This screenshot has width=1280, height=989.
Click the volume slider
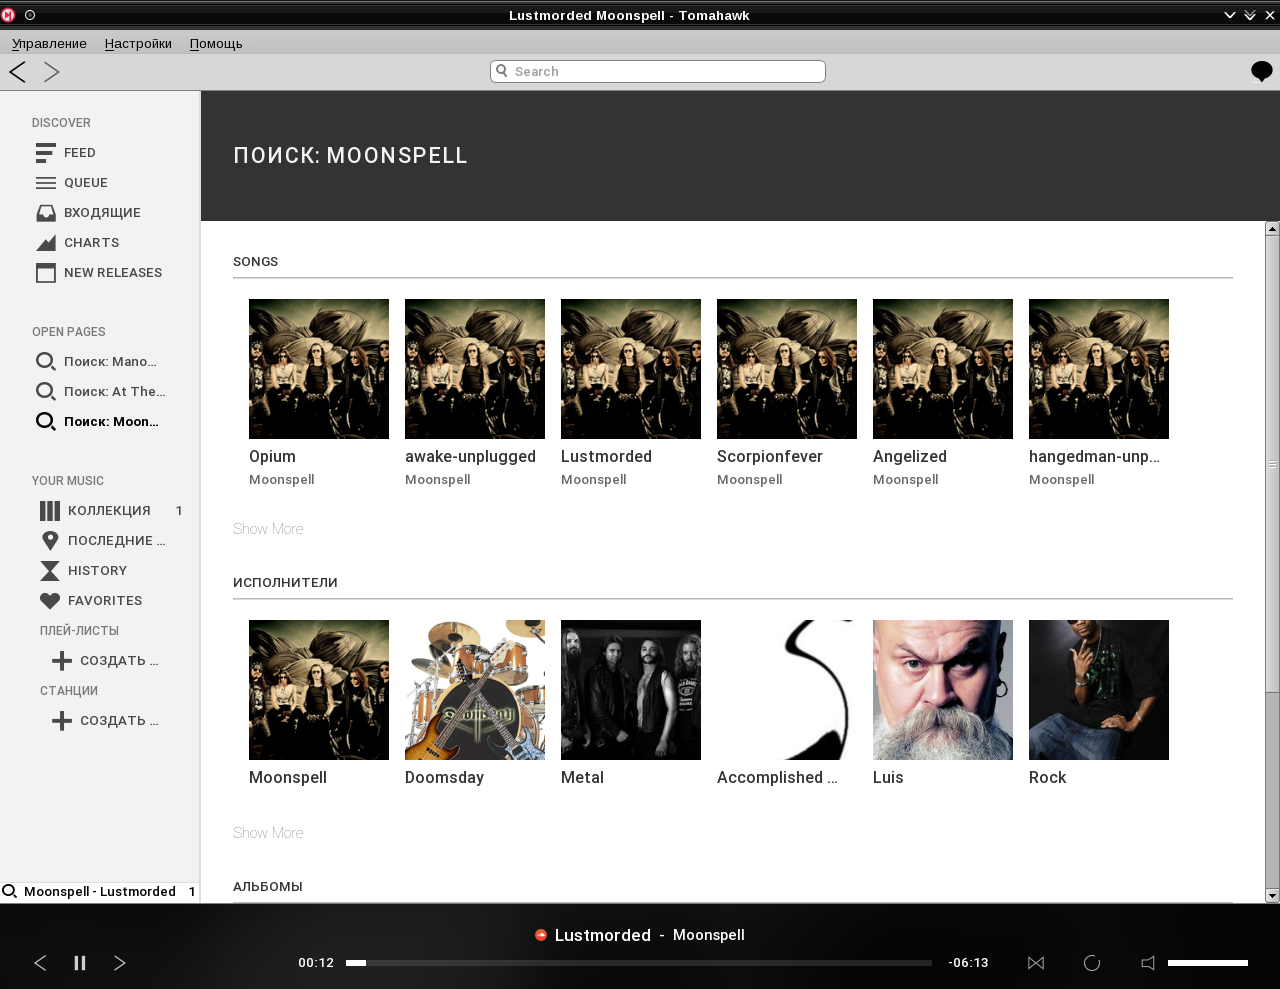tap(1207, 963)
